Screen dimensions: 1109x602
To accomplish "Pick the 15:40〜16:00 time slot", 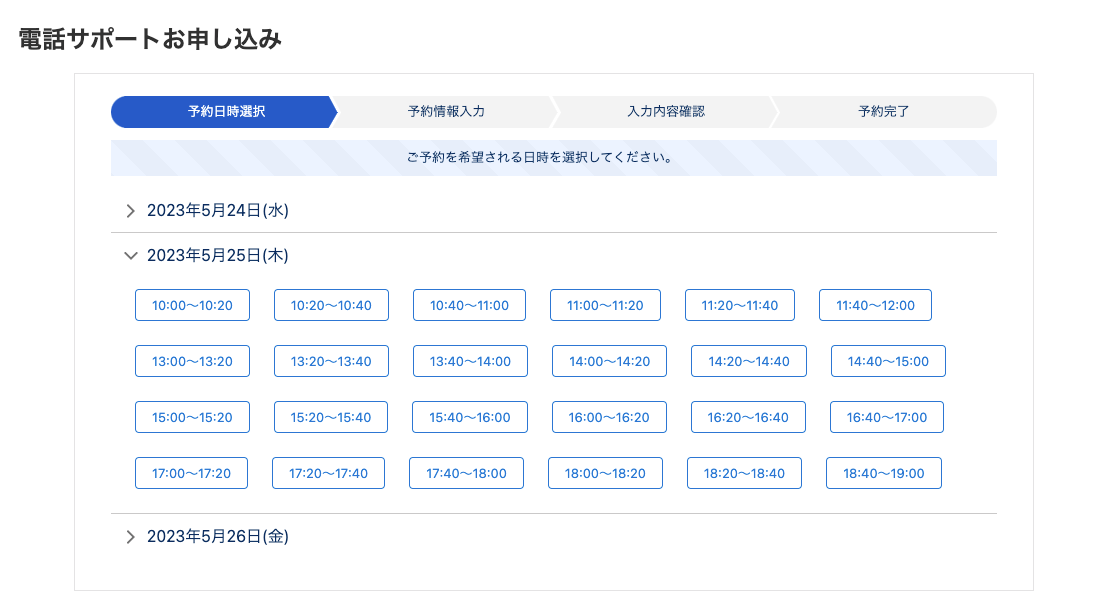I will (470, 417).
